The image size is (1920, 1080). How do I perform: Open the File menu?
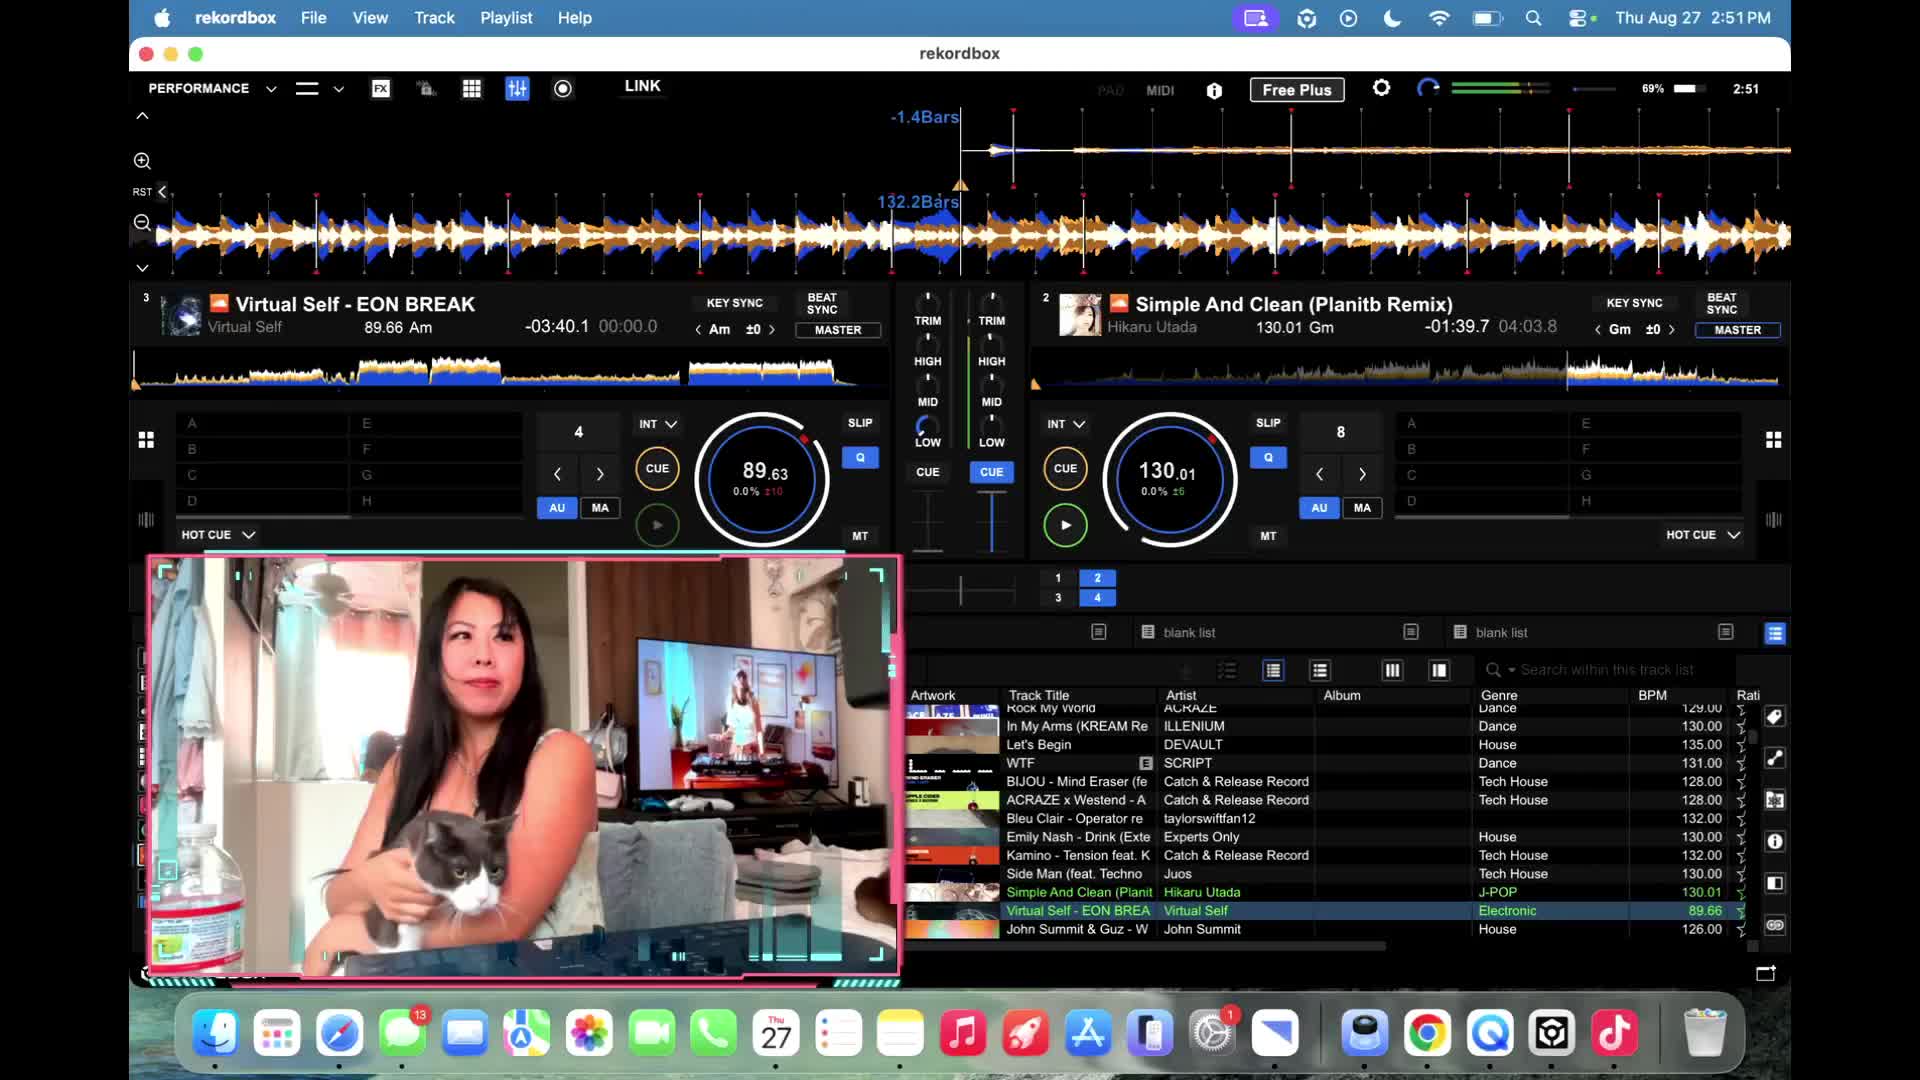[x=314, y=18]
